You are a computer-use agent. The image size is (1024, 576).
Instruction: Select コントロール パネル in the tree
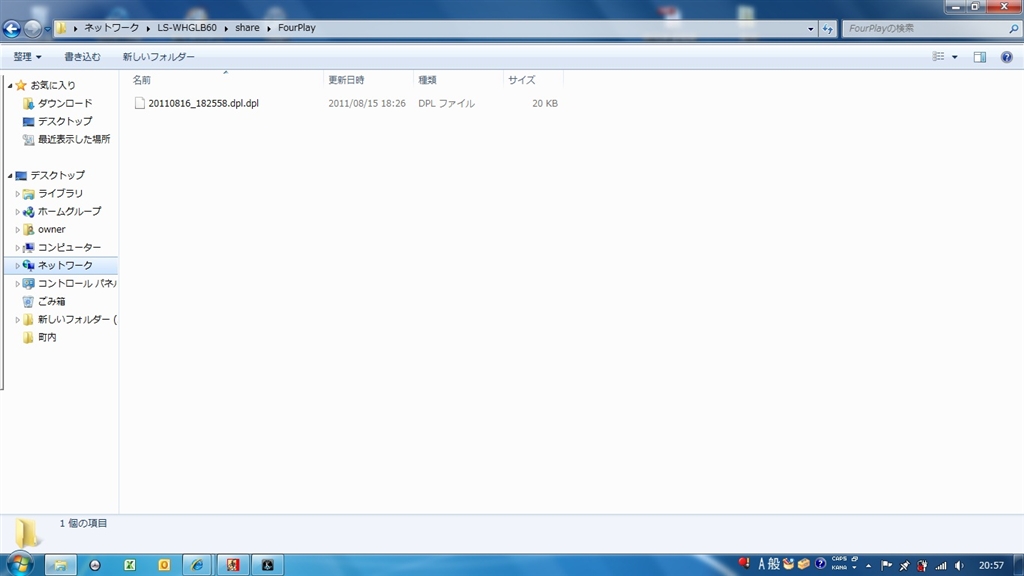[x=76, y=283]
